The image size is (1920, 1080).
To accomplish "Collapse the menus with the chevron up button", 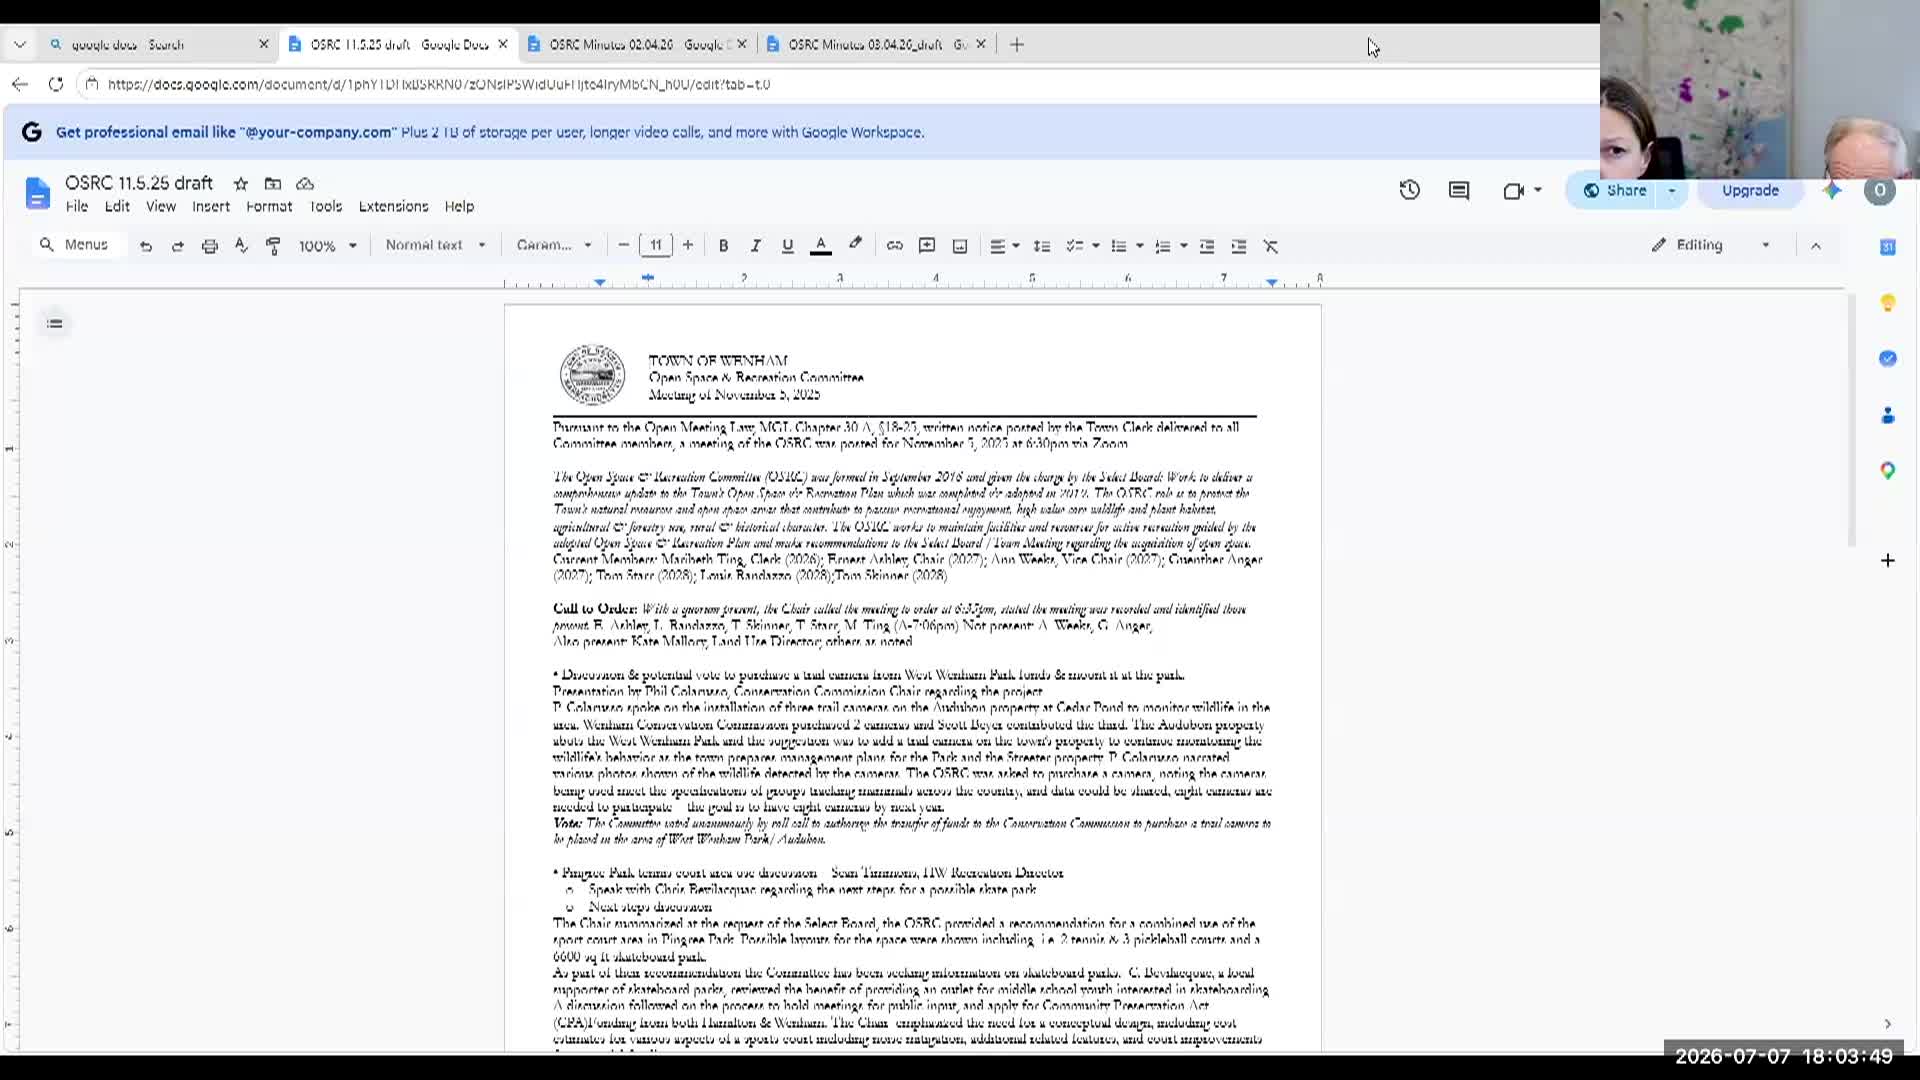I will 1816,246.
